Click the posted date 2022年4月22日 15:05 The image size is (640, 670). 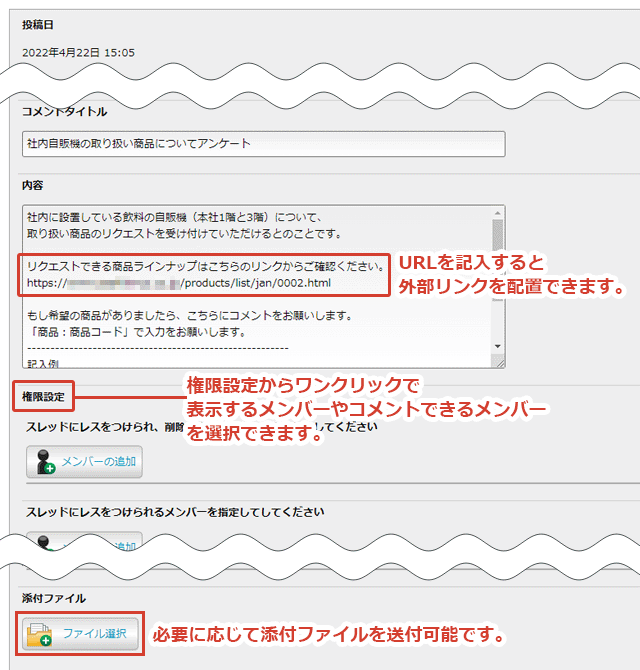79,52
